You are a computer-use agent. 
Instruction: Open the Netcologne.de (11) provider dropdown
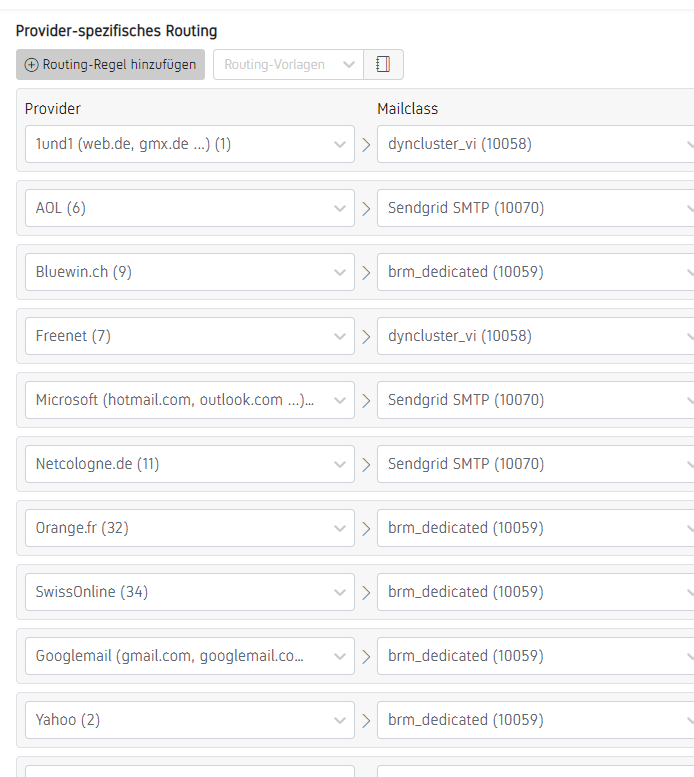coord(189,464)
